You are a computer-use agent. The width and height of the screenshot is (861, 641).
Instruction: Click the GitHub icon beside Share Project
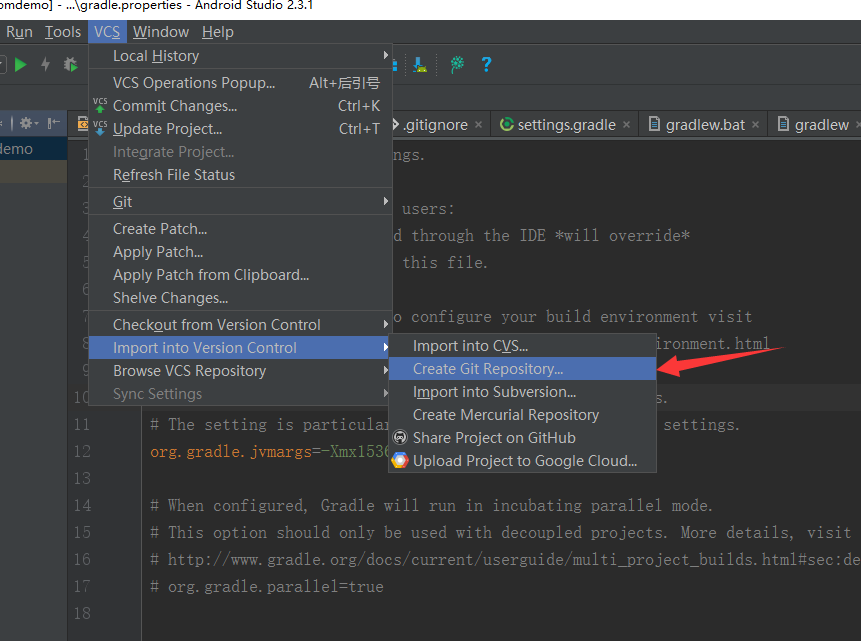pos(400,438)
